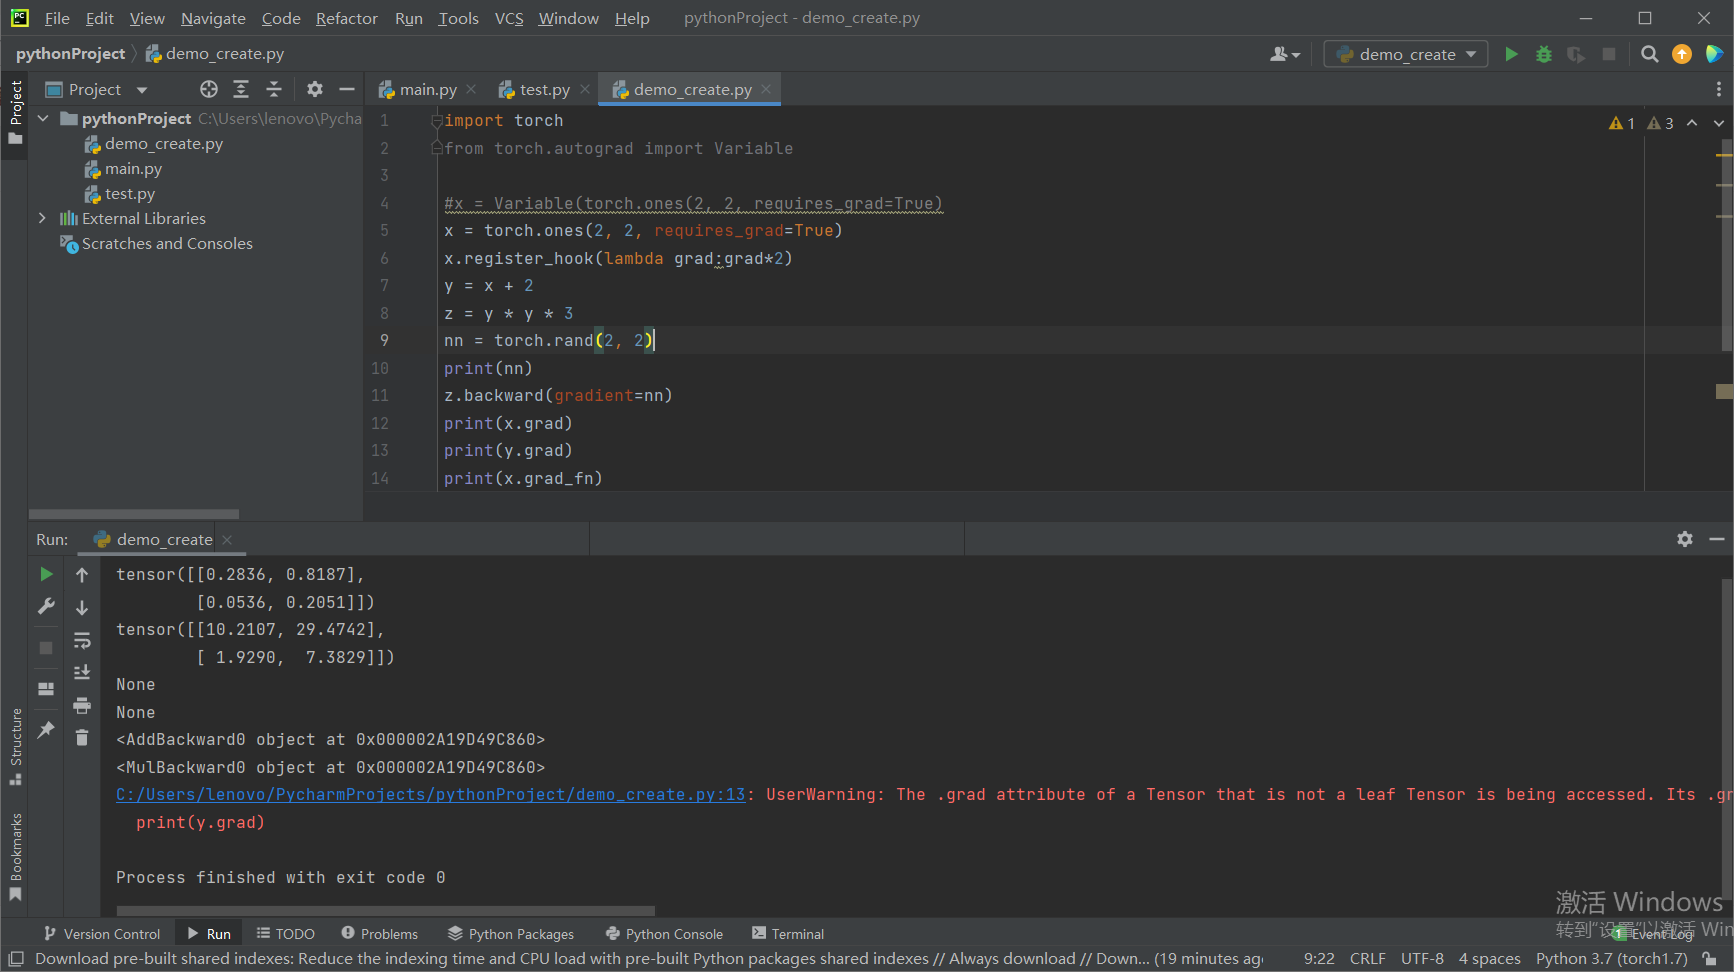
Task: Open Python Console tool window
Action: pyautogui.click(x=664, y=934)
